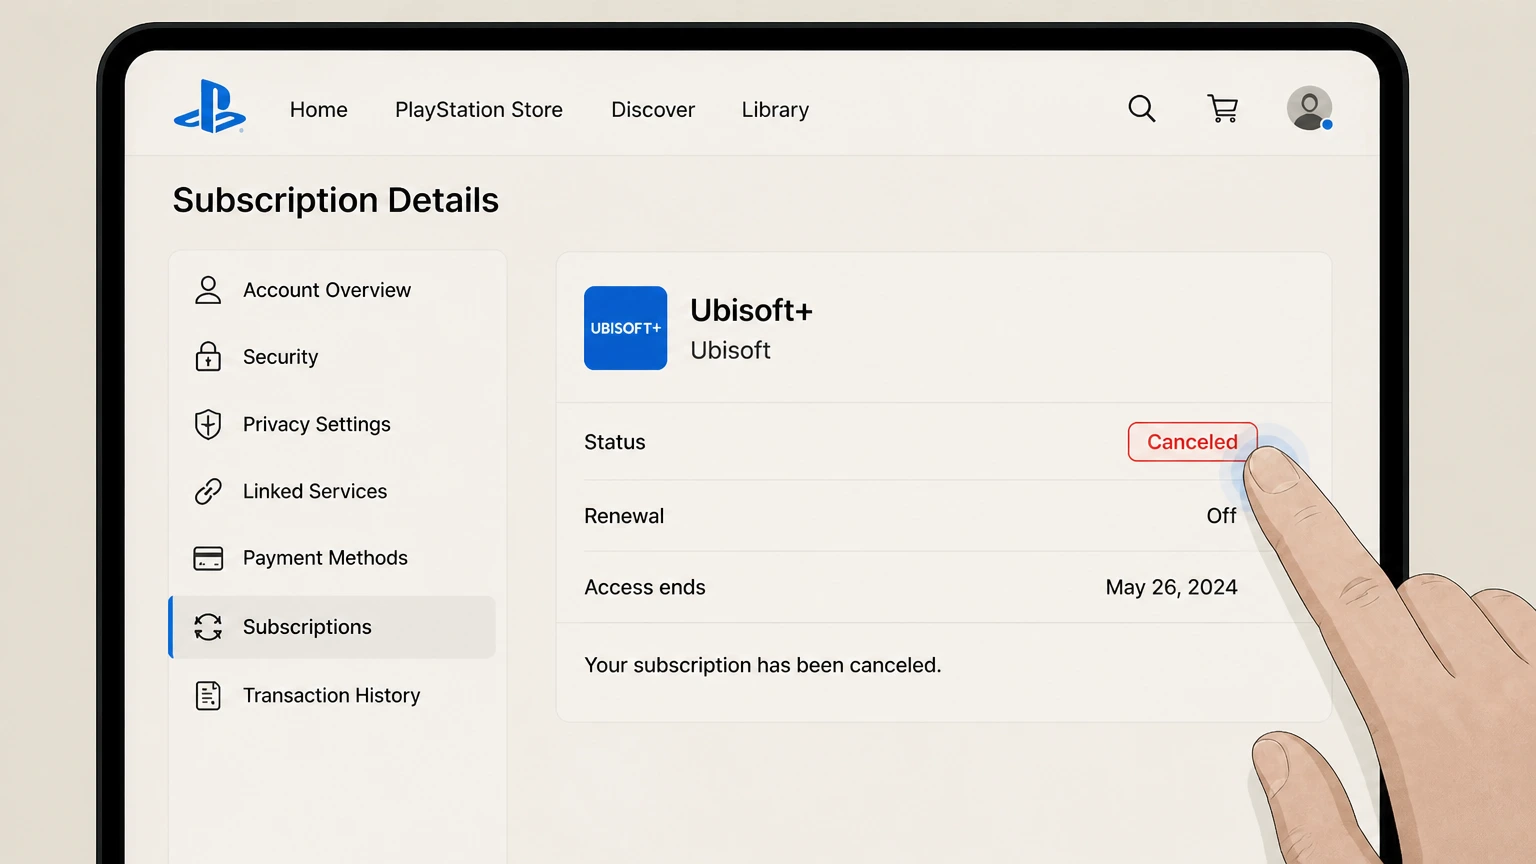Image resolution: width=1536 pixels, height=864 pixels.
Task: Open the Discover navigation item
Action: 653,109
